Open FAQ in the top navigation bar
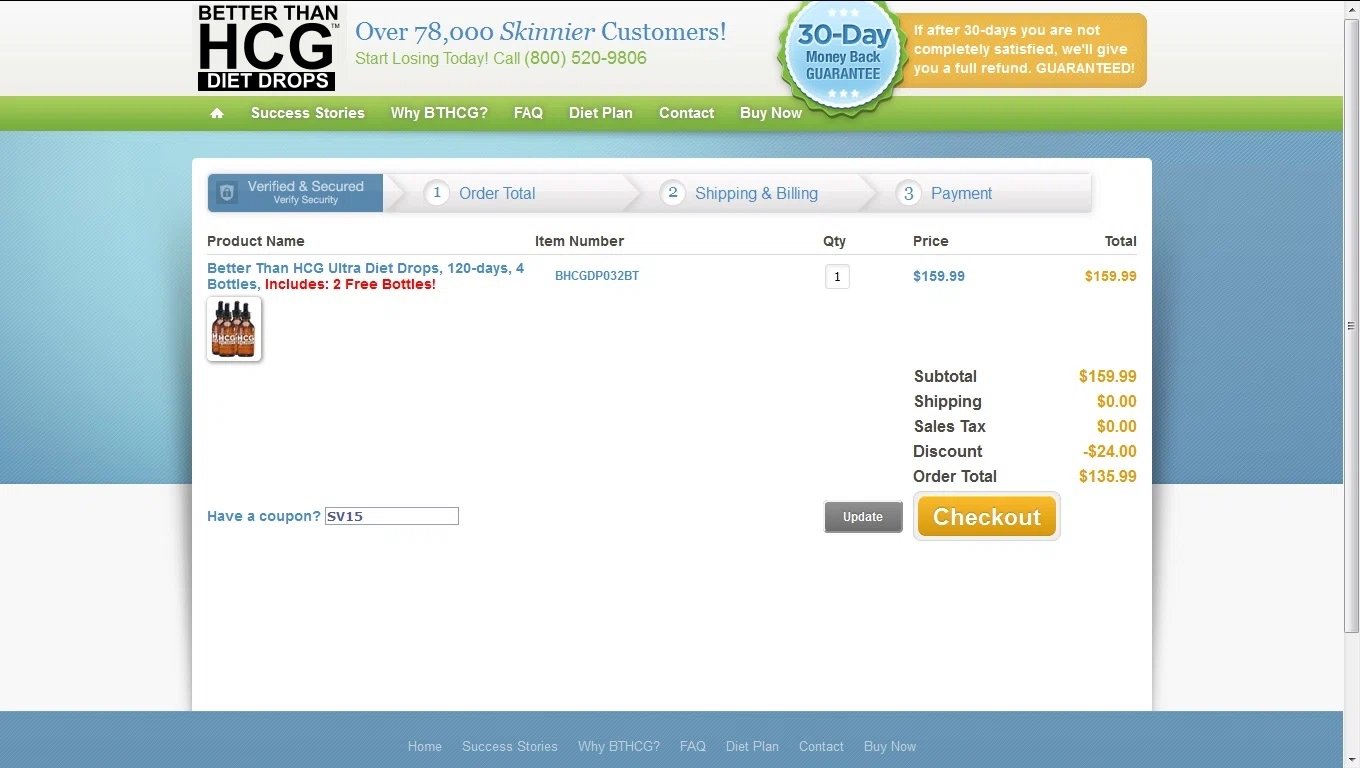Image resolution: width=1360 pixels, height=768 pixels. [528, 113]
